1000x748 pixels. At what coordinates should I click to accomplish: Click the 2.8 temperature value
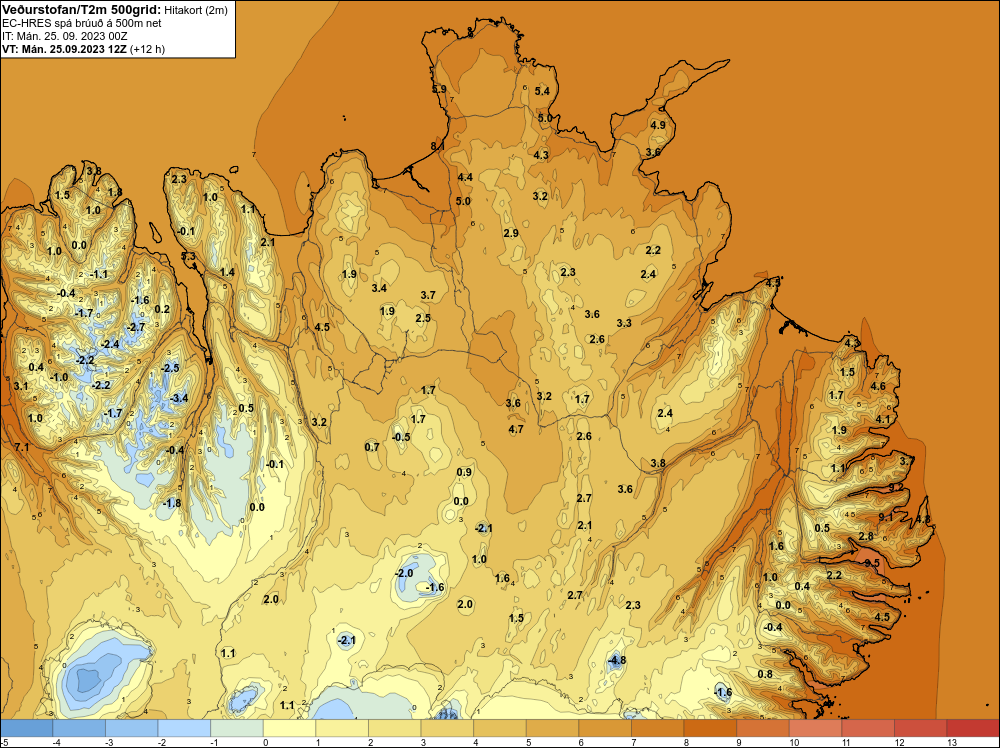(865, 536)
